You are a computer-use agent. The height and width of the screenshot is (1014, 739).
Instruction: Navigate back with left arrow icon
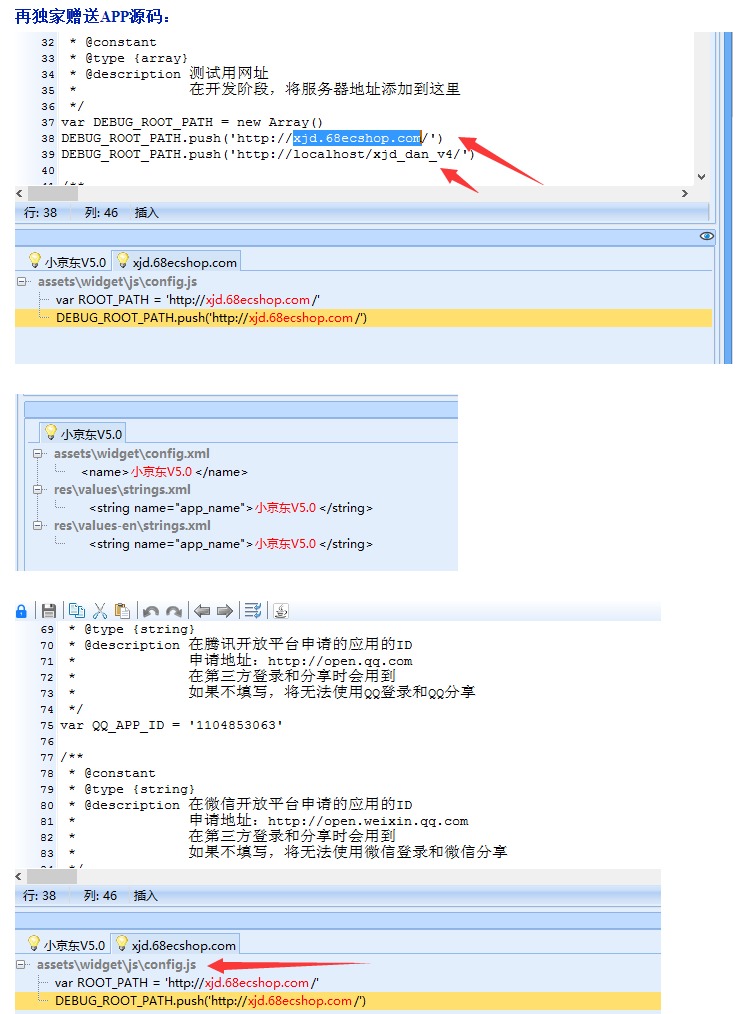202,611
